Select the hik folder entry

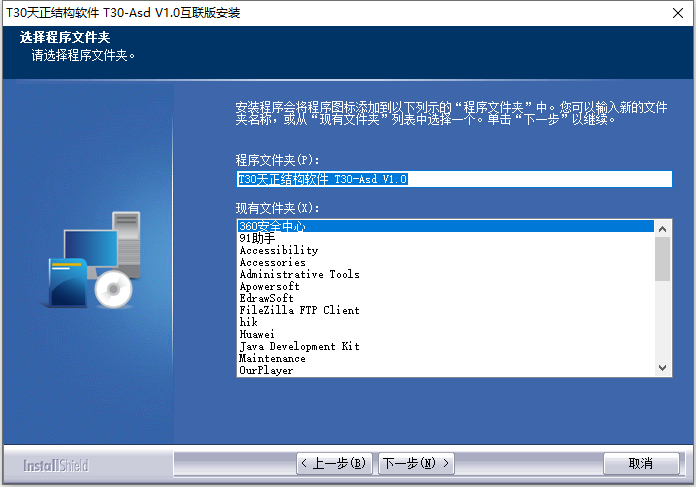[x=446, y=322]
